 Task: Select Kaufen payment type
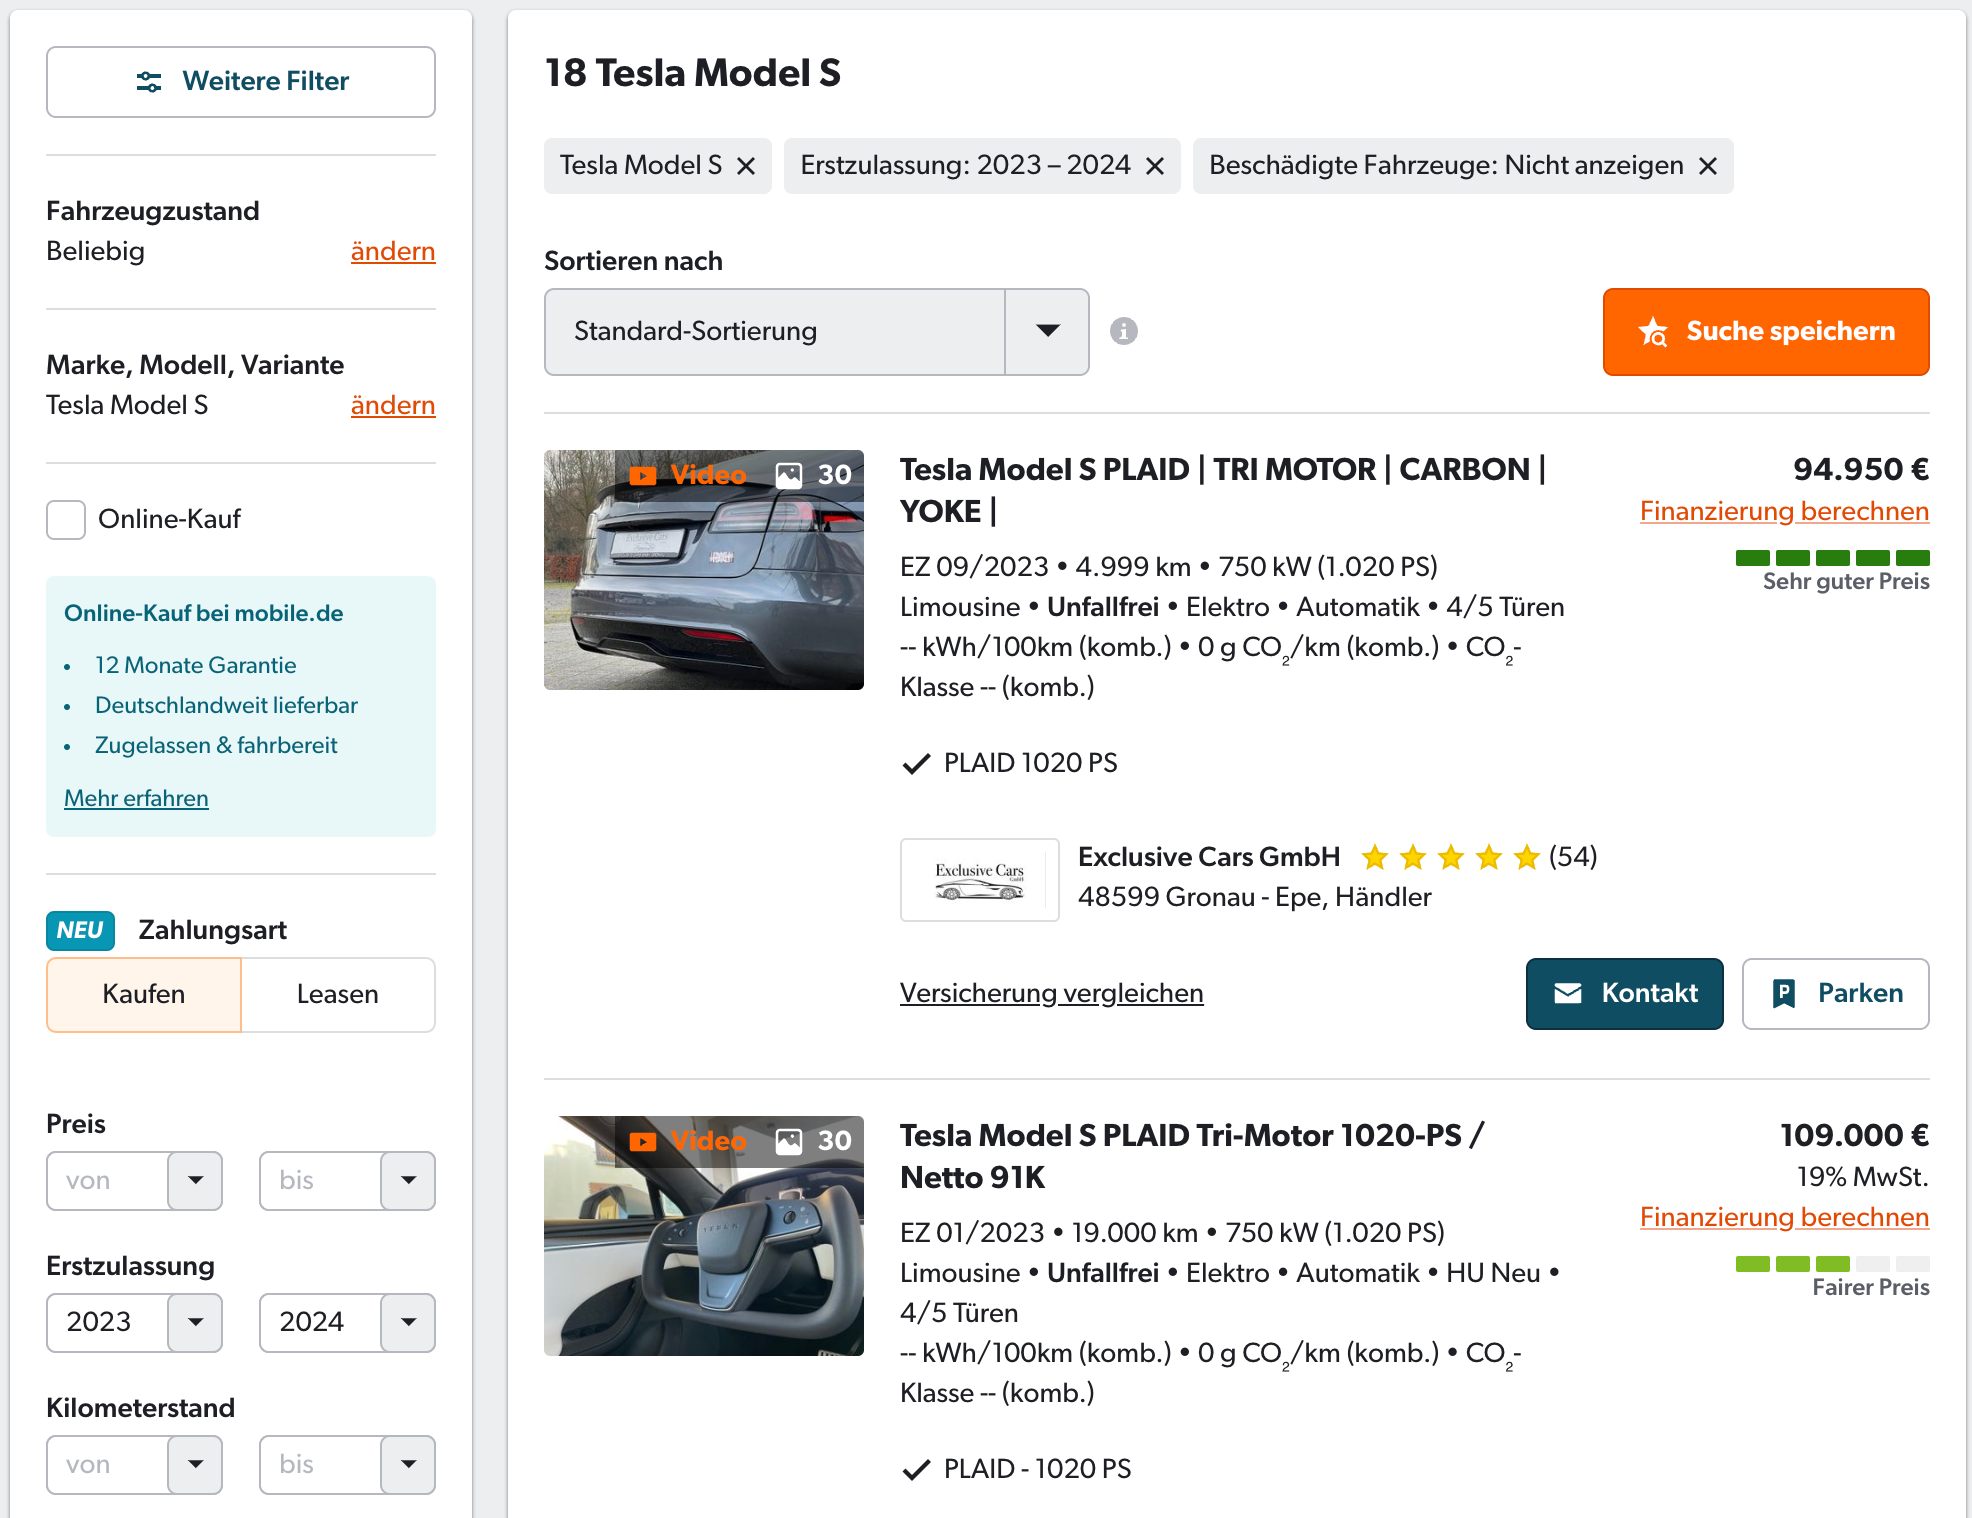pyautogui.click(x=144, y=995)
